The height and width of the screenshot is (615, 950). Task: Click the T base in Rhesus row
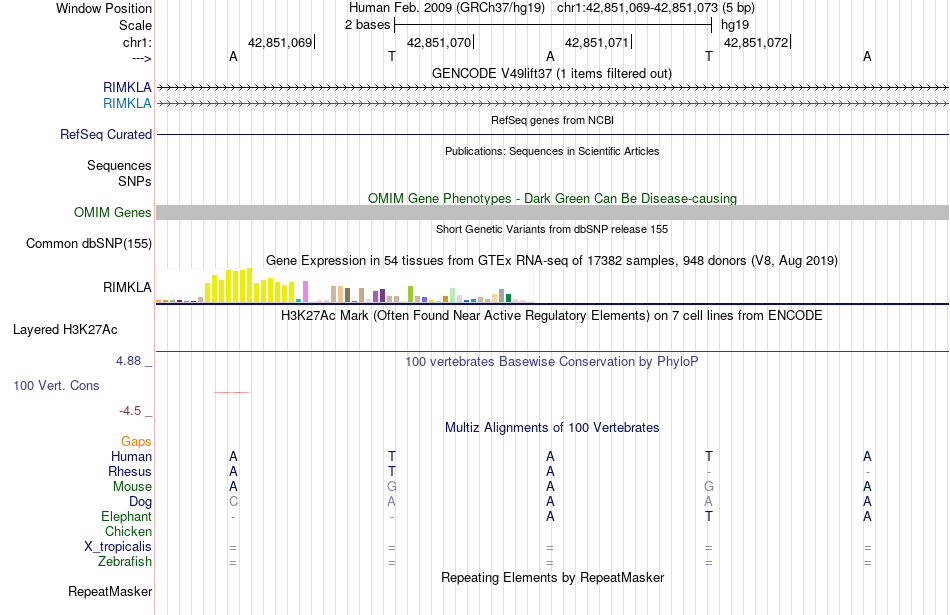[392, 471]
